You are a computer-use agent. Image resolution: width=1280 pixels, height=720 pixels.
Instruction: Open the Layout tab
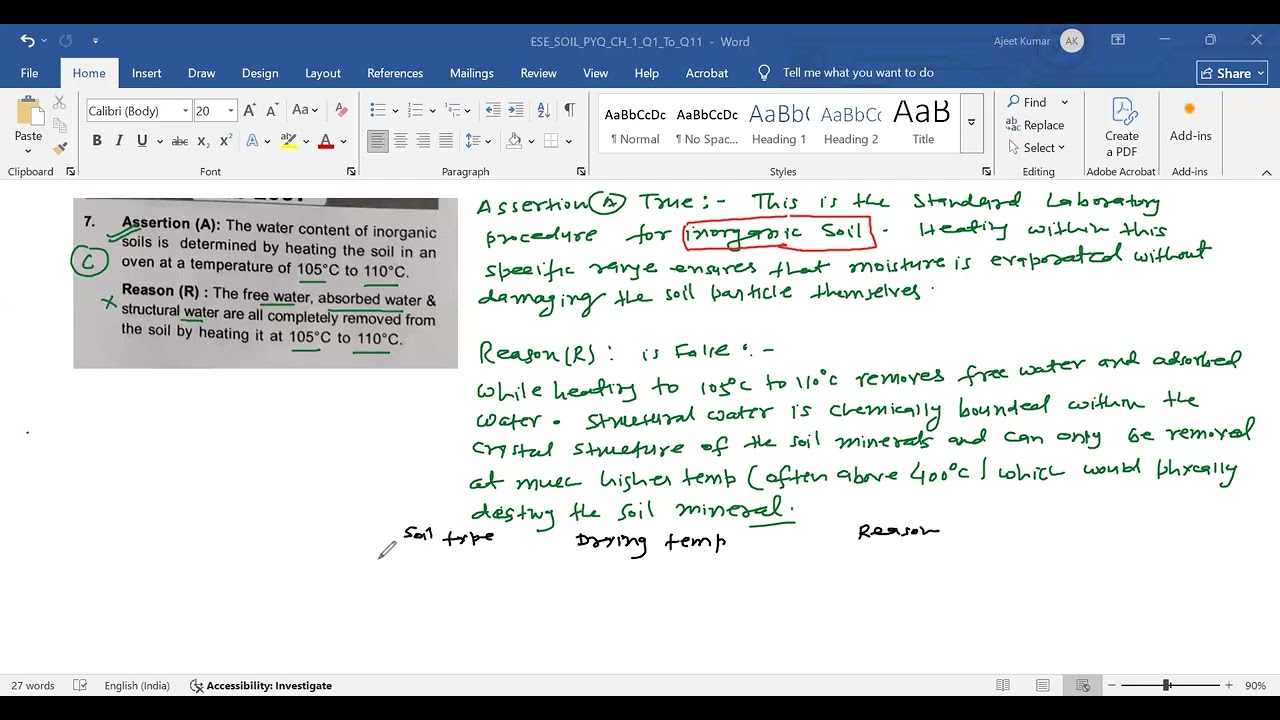point(323,73)
